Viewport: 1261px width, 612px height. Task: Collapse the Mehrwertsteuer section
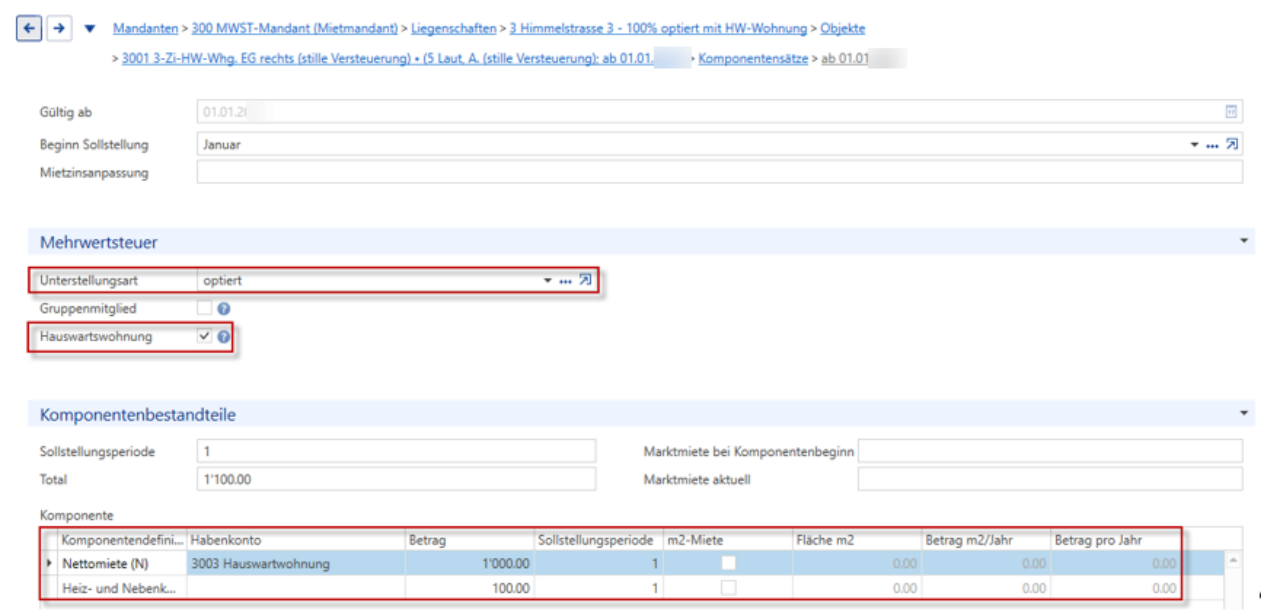click(1244, 241)
